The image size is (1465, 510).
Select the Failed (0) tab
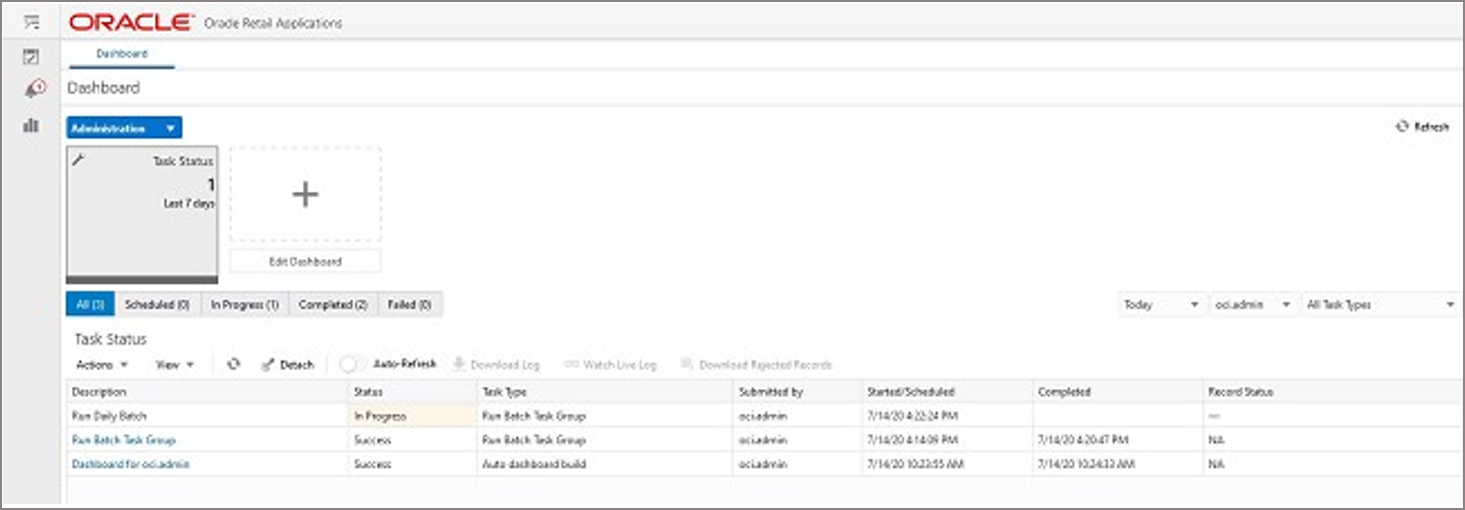pos(410,305)
